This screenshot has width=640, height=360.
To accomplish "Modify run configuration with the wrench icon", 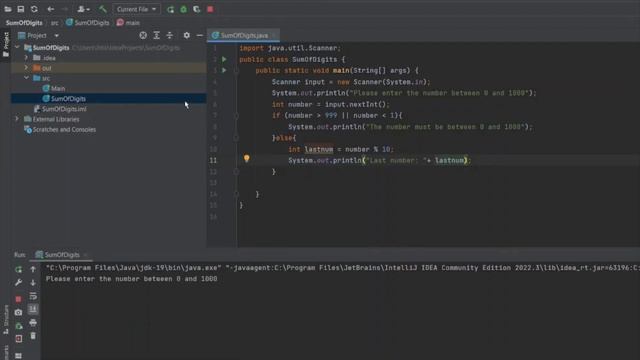I will pos(18,282).
